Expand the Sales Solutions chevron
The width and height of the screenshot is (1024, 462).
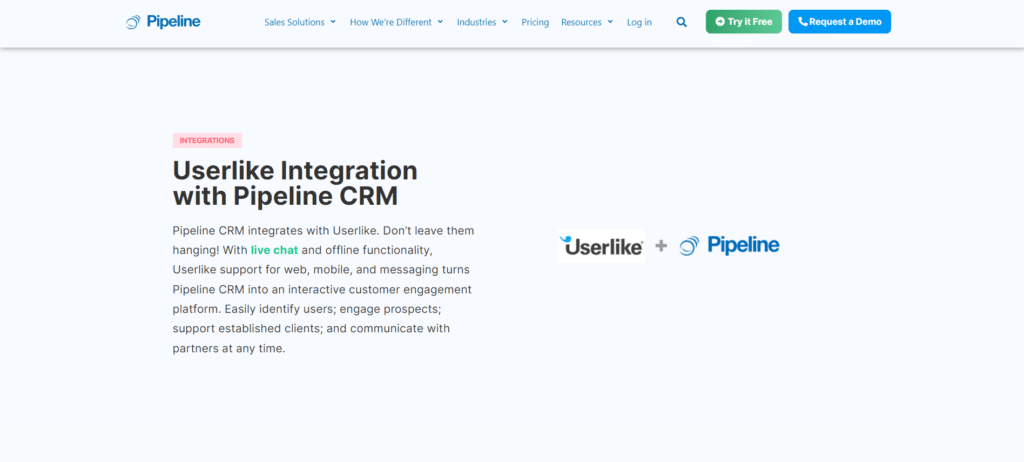click(333, 22)
